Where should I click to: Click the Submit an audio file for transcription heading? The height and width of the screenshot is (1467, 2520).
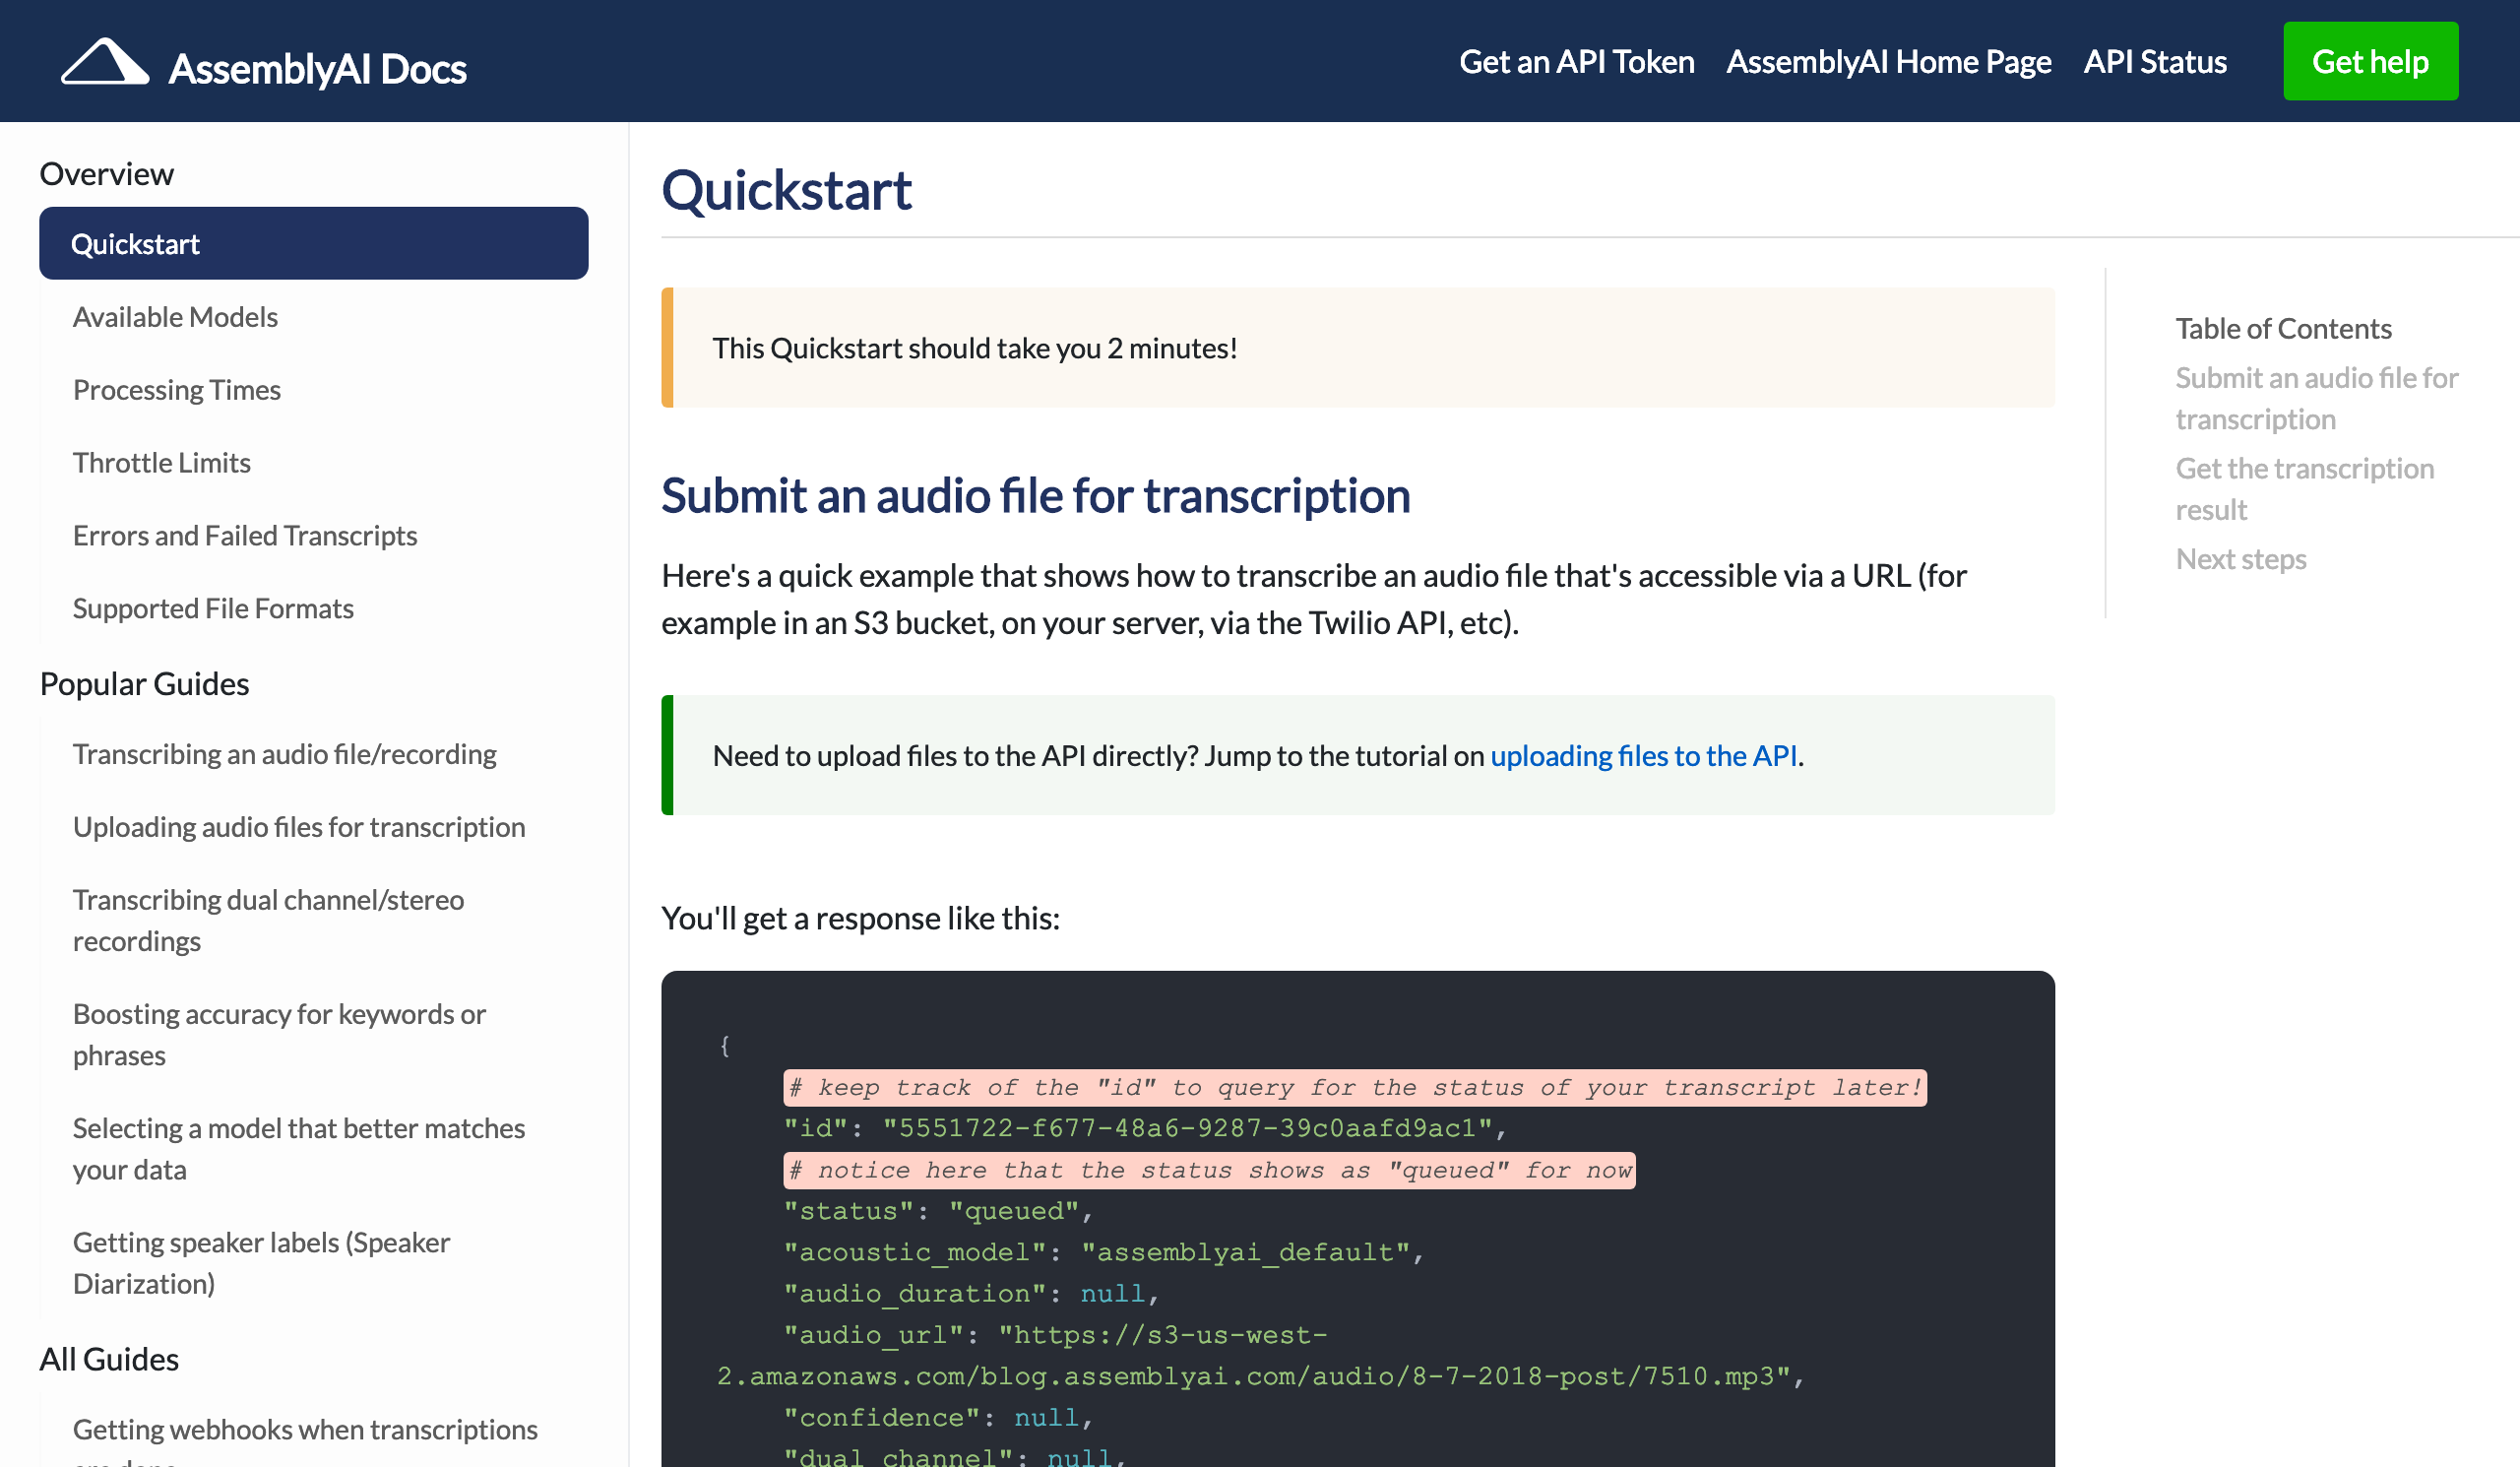click(1035, 496)
